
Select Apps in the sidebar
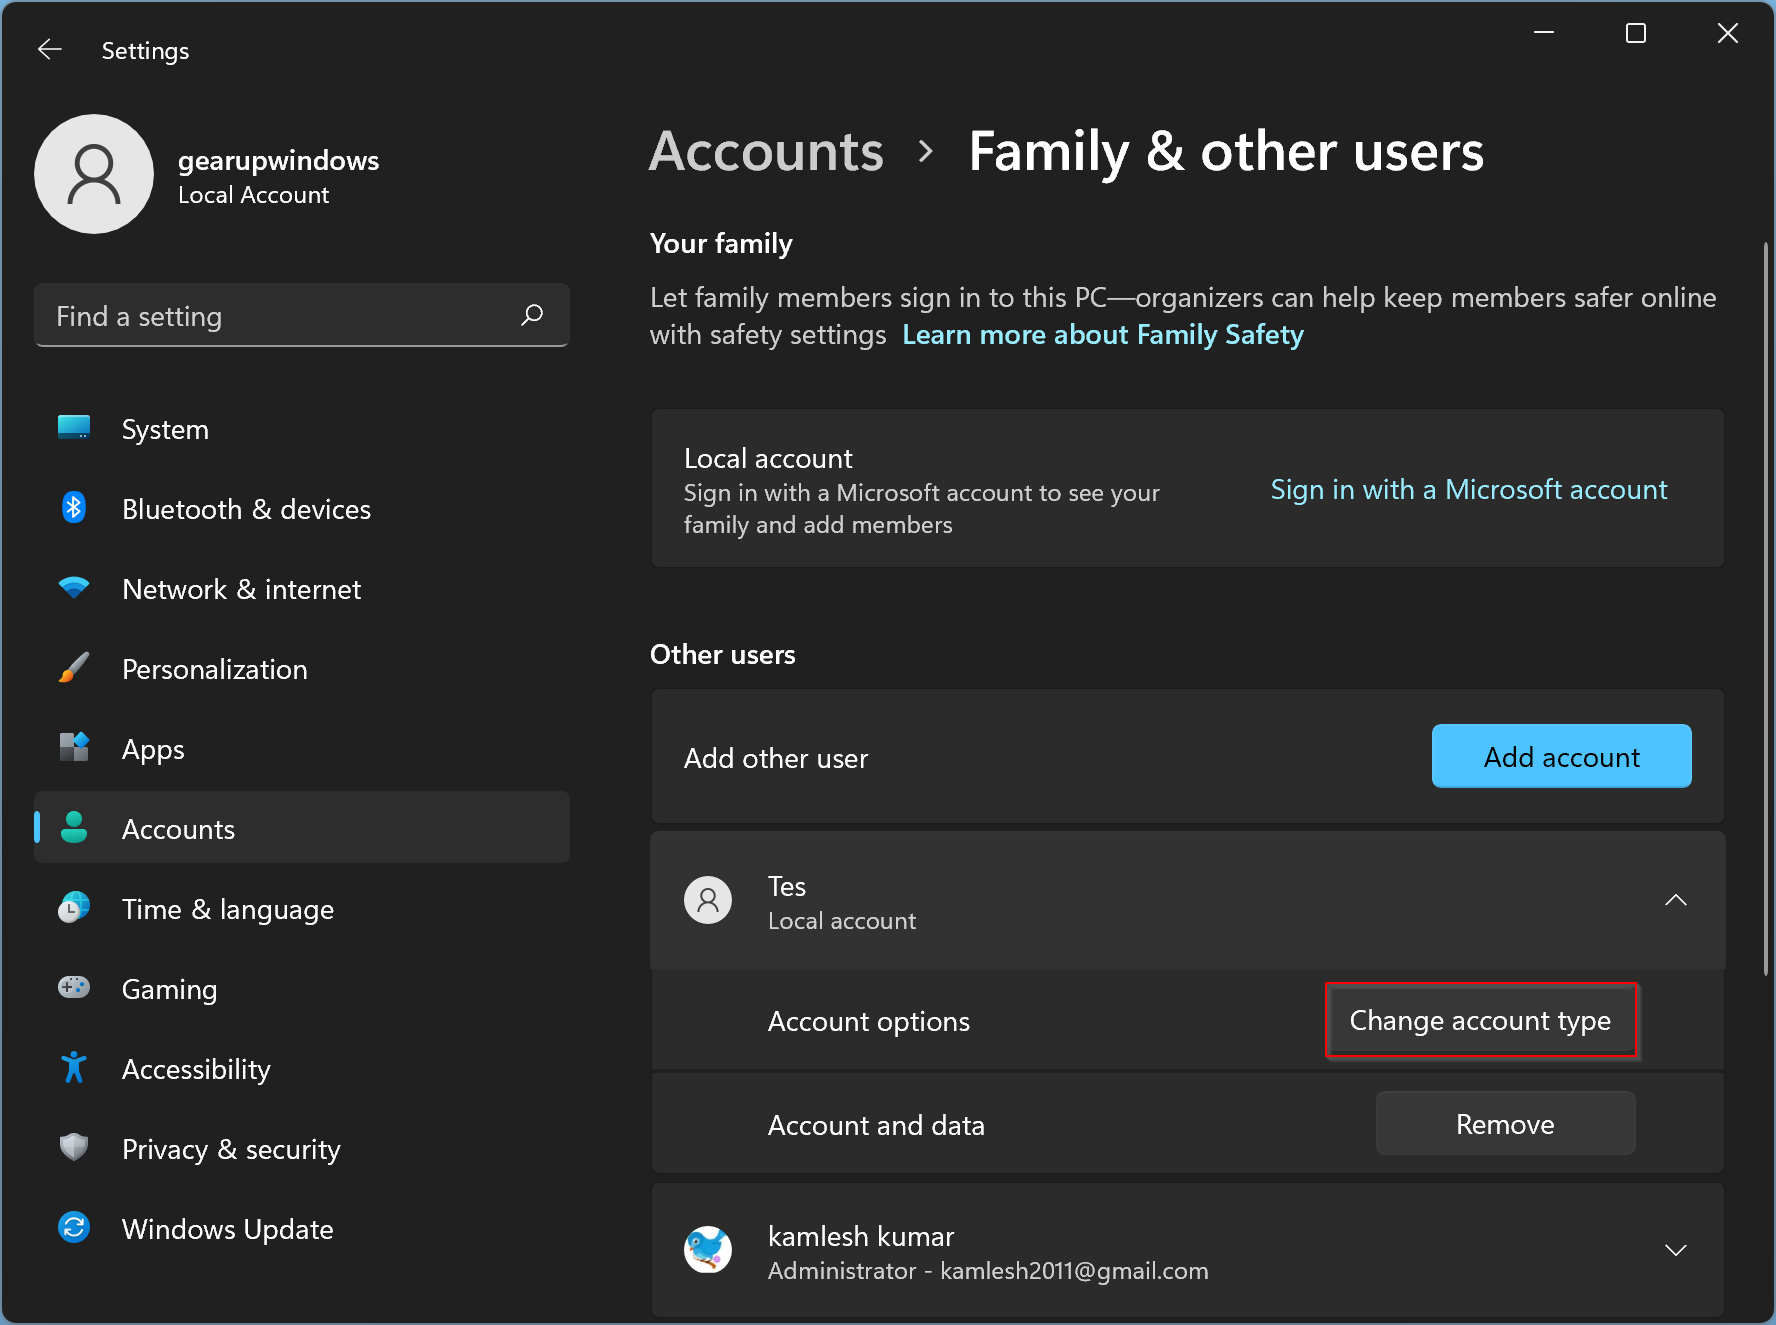tap(302, 749)
